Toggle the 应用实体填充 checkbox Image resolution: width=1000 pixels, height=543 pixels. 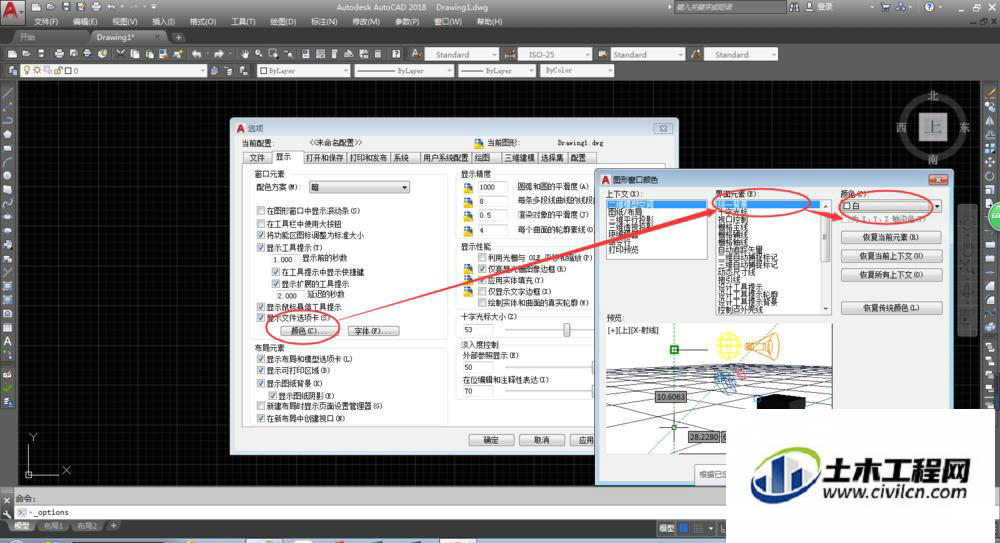click(x=482, y=280)
